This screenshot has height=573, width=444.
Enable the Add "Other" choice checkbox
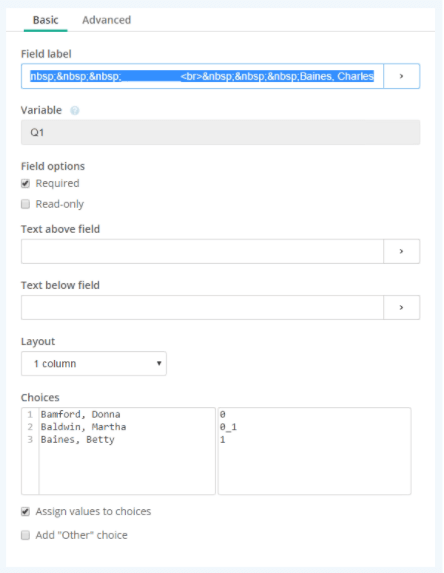click(x=25, y=535)
